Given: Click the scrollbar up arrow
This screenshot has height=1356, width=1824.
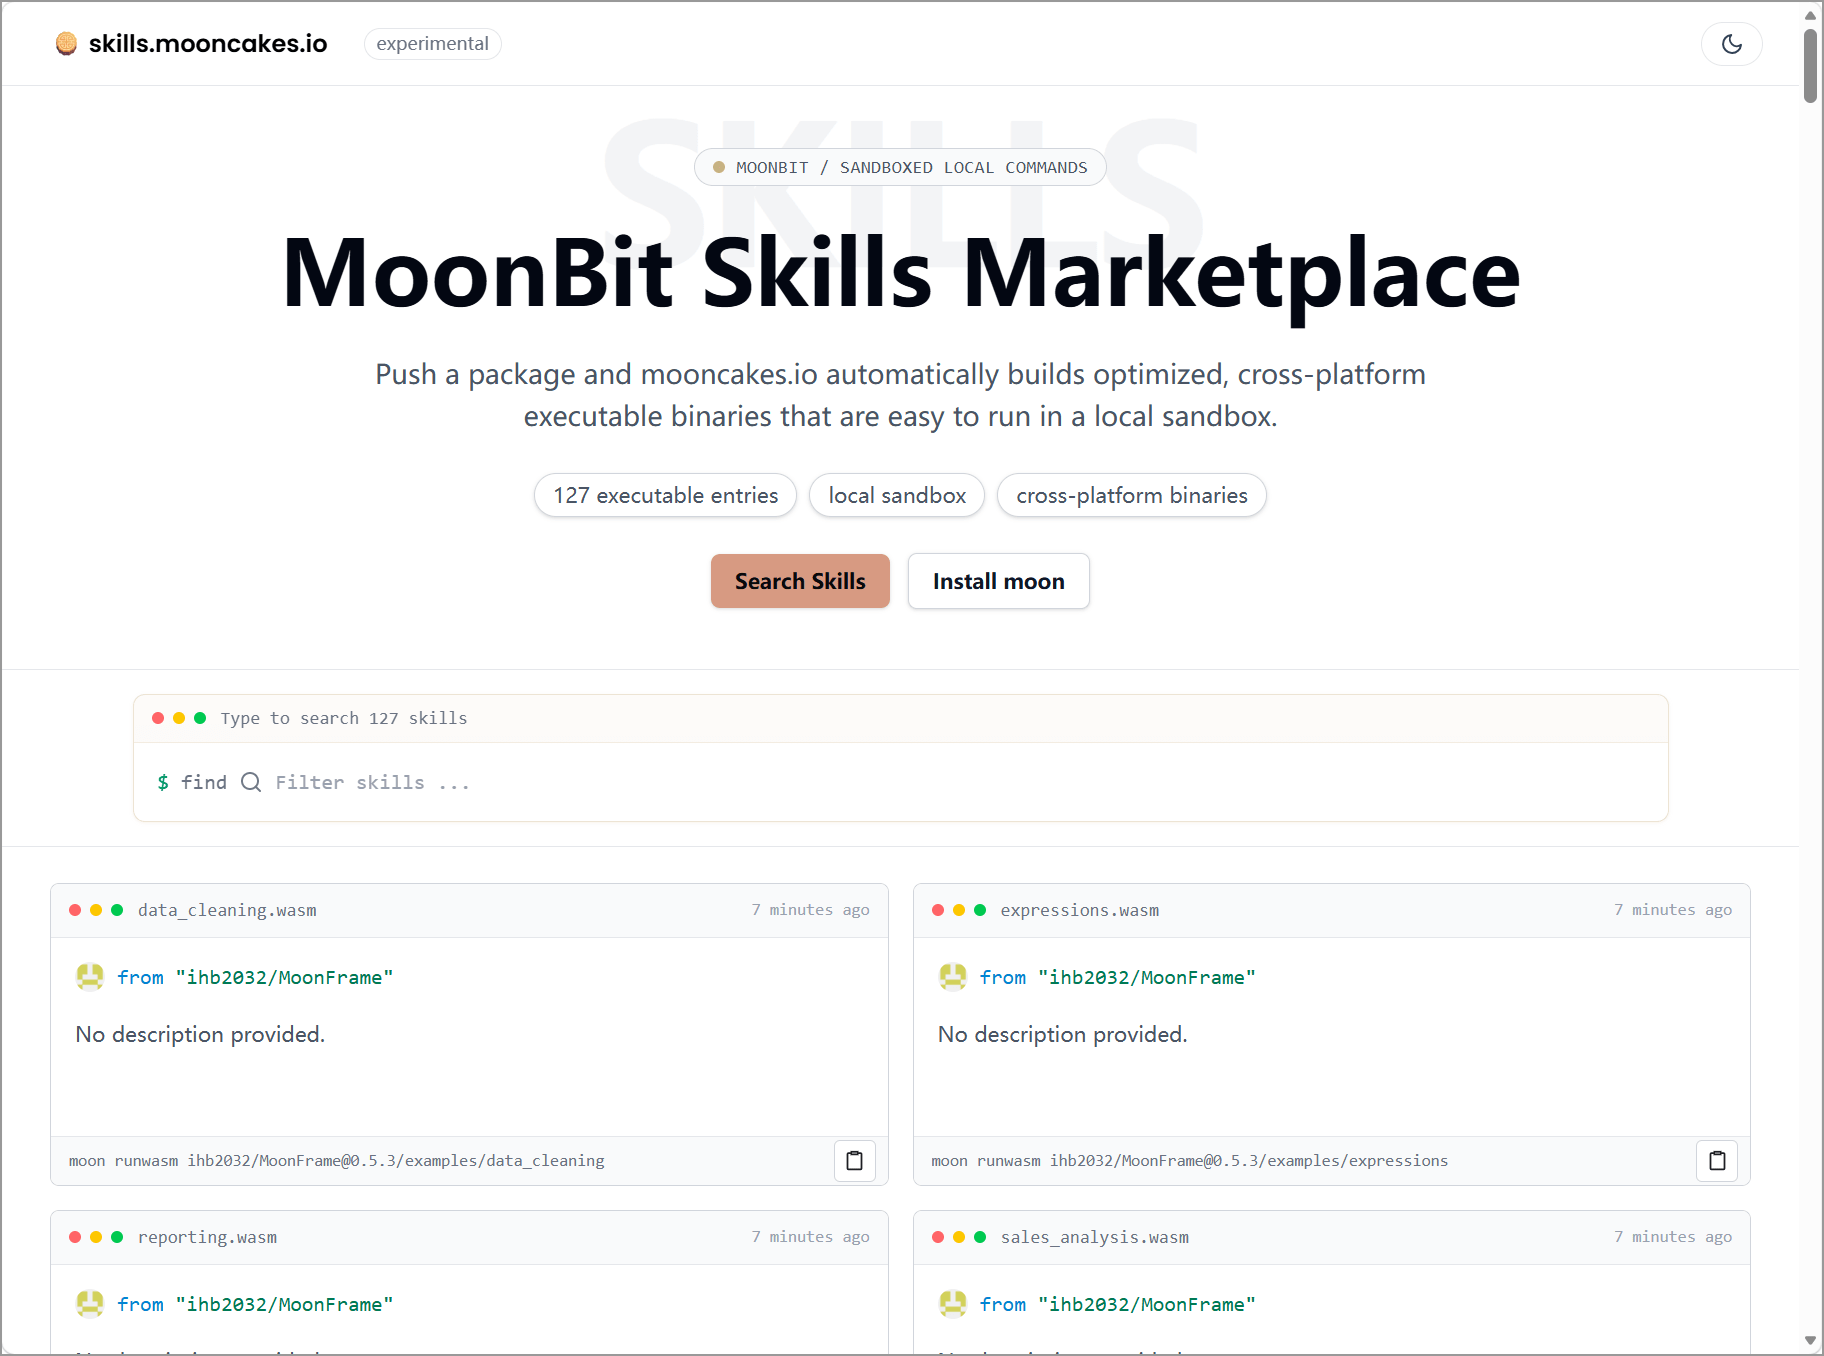Looking at the screenshot, I should click(1810, 15).
